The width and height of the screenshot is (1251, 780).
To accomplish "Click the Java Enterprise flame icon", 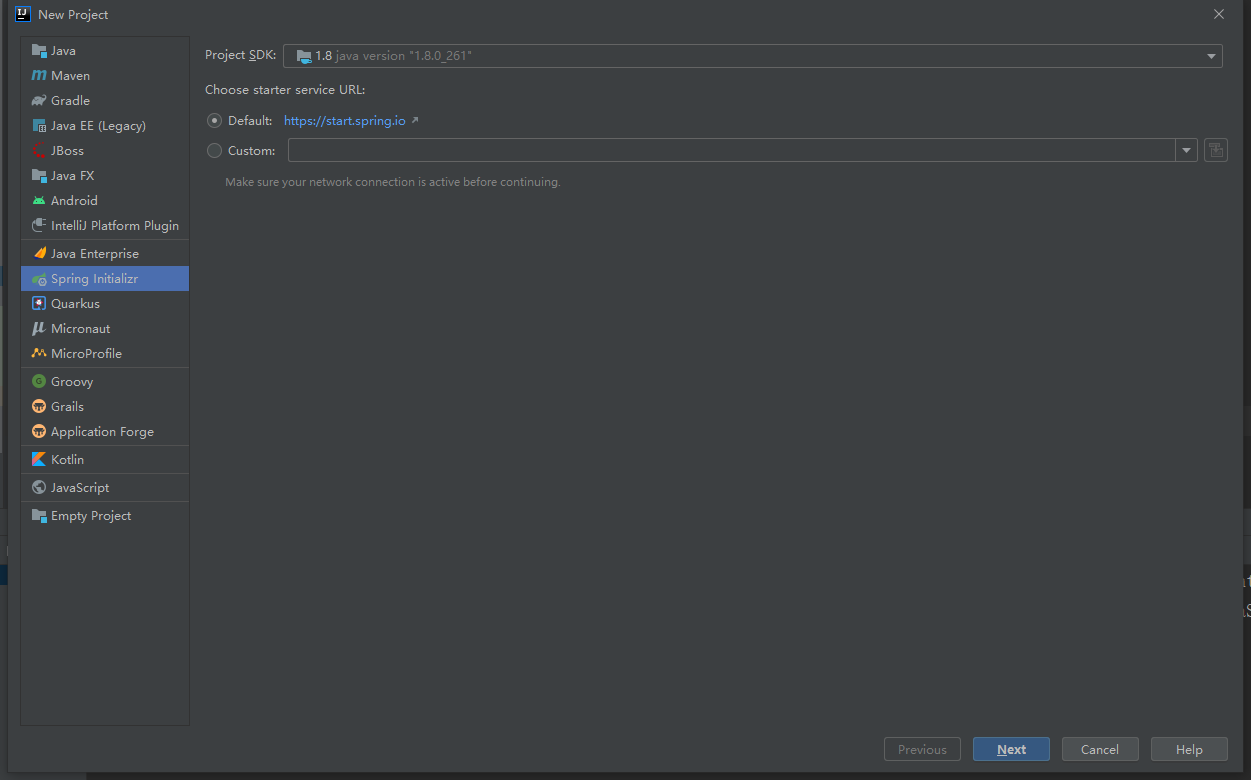I will tap(39, 254).
